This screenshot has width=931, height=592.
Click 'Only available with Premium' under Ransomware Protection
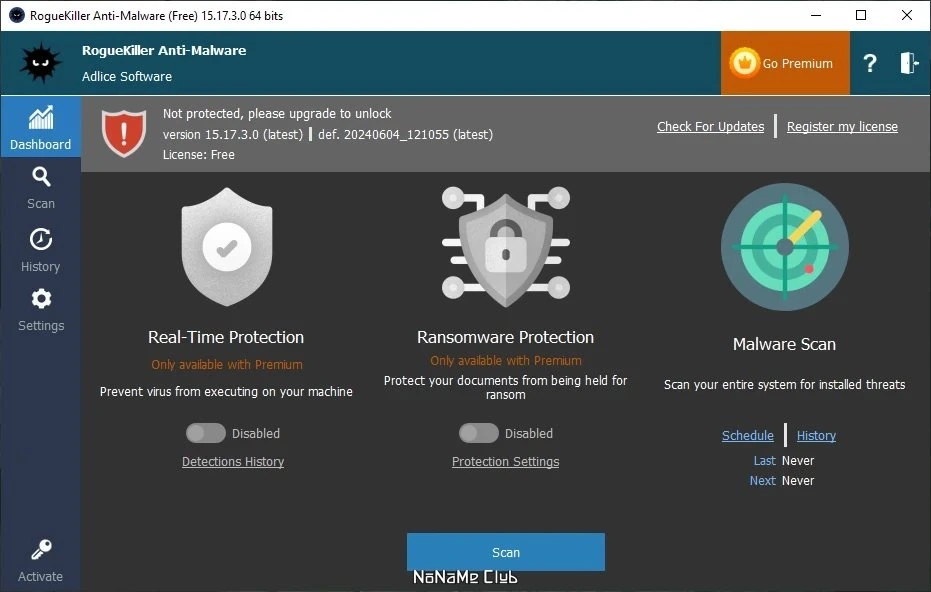tap(506, 360)
